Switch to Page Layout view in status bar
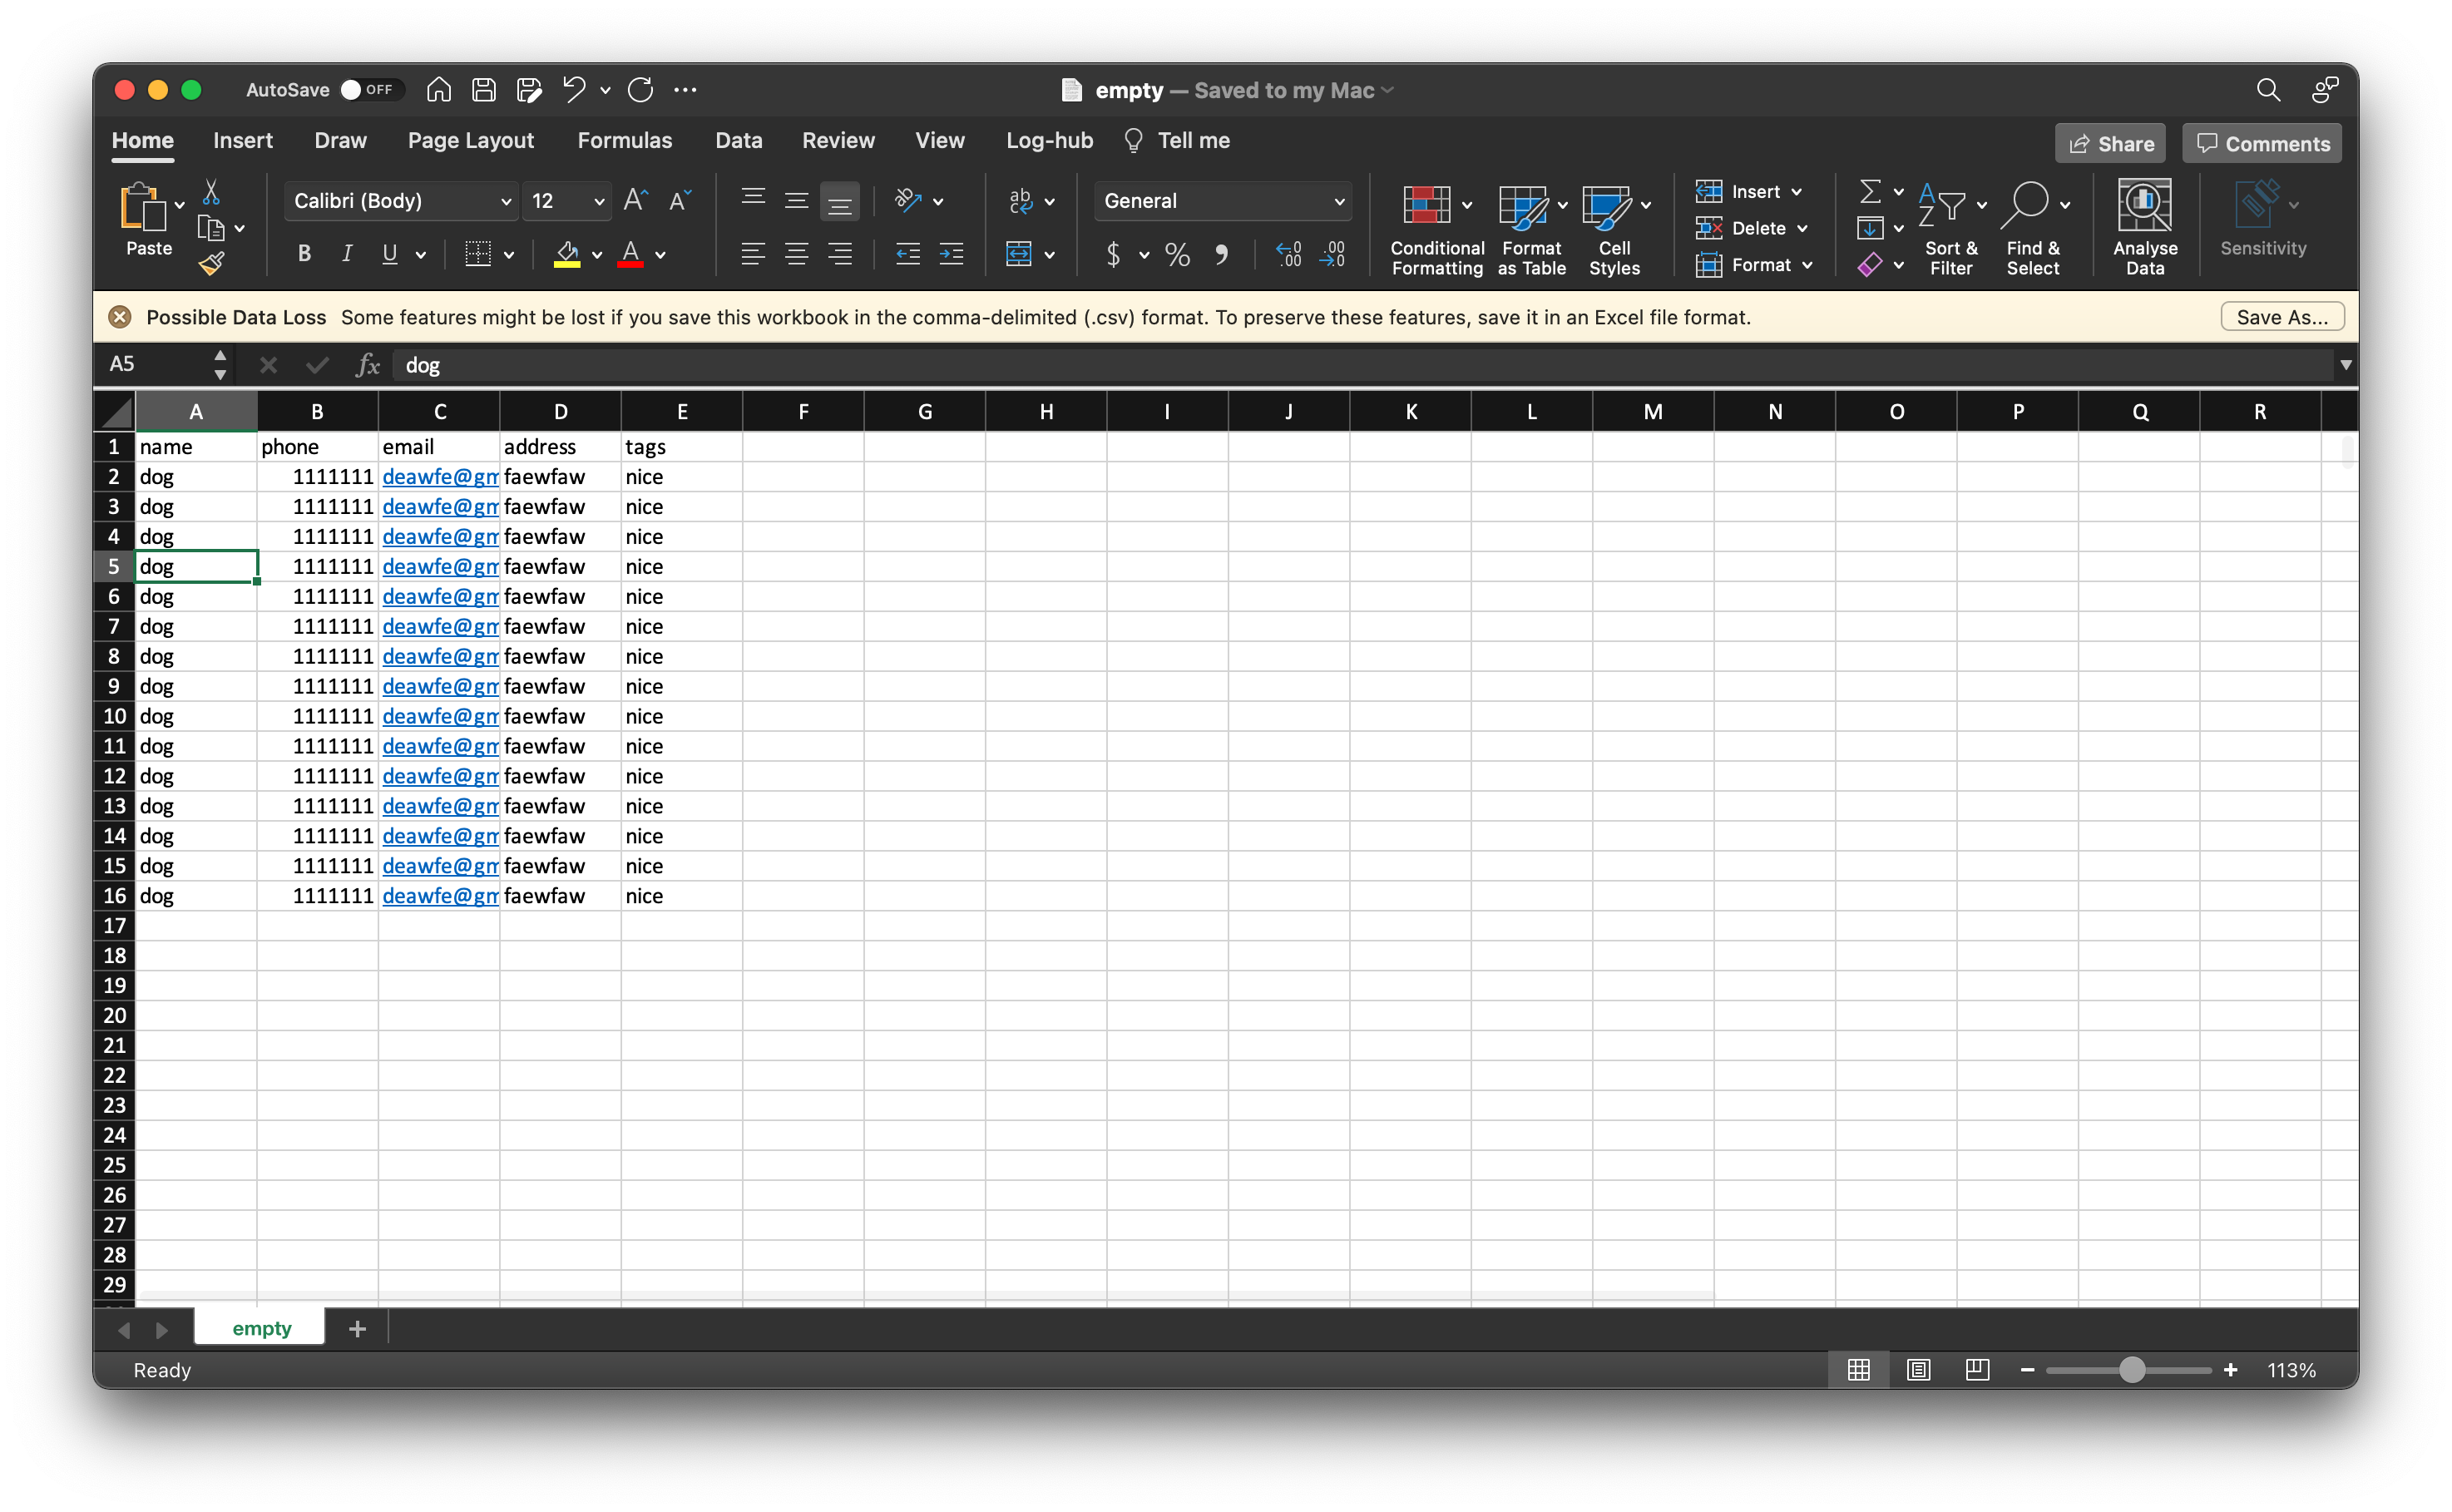The width and height of the screenshot is (2452, 1512). click(x=1918, y=1370)
